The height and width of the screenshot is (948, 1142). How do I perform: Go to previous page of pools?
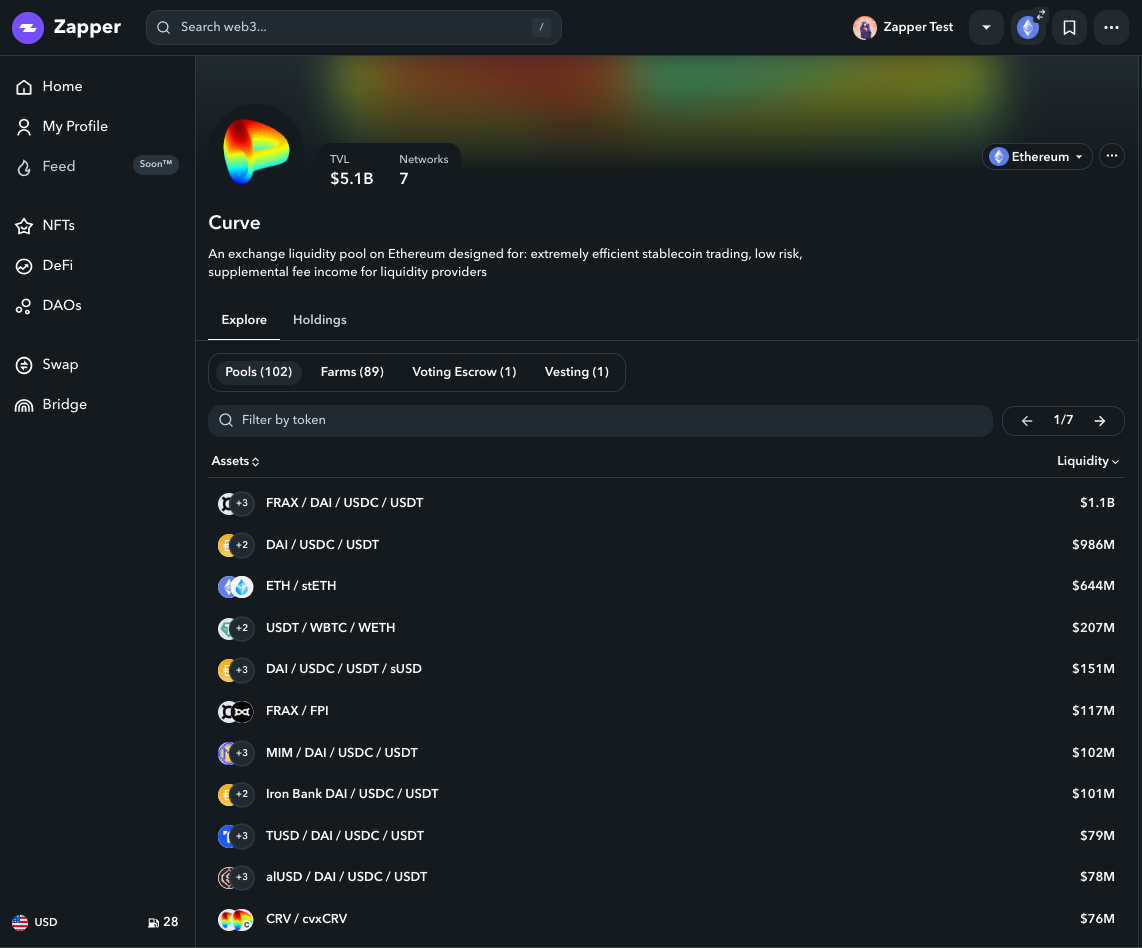point(1027,421)
